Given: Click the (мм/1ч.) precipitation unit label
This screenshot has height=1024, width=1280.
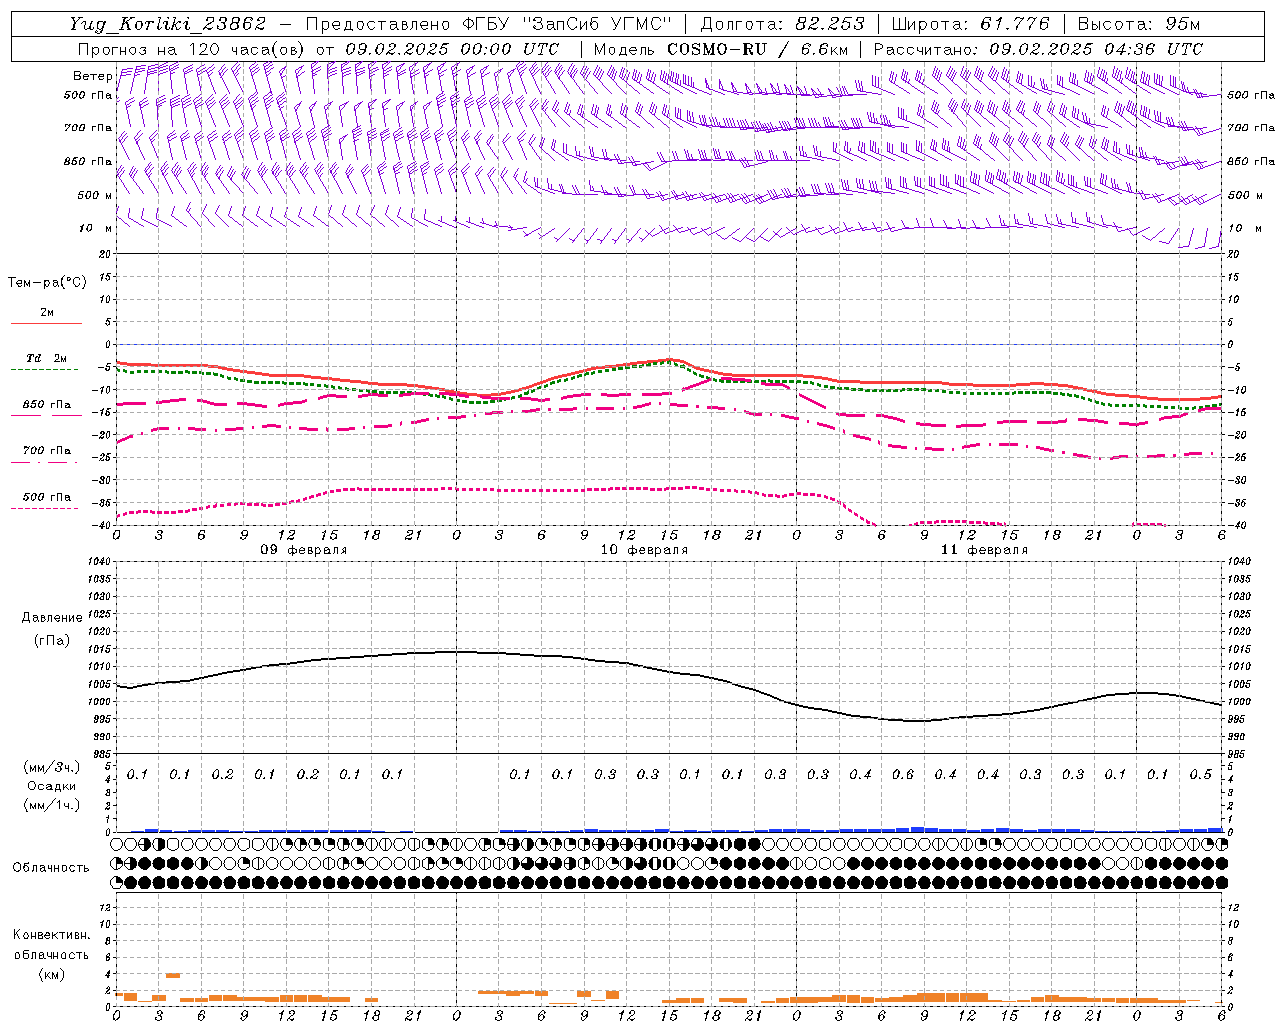Looking at the screenshot, I should [52, 805].
